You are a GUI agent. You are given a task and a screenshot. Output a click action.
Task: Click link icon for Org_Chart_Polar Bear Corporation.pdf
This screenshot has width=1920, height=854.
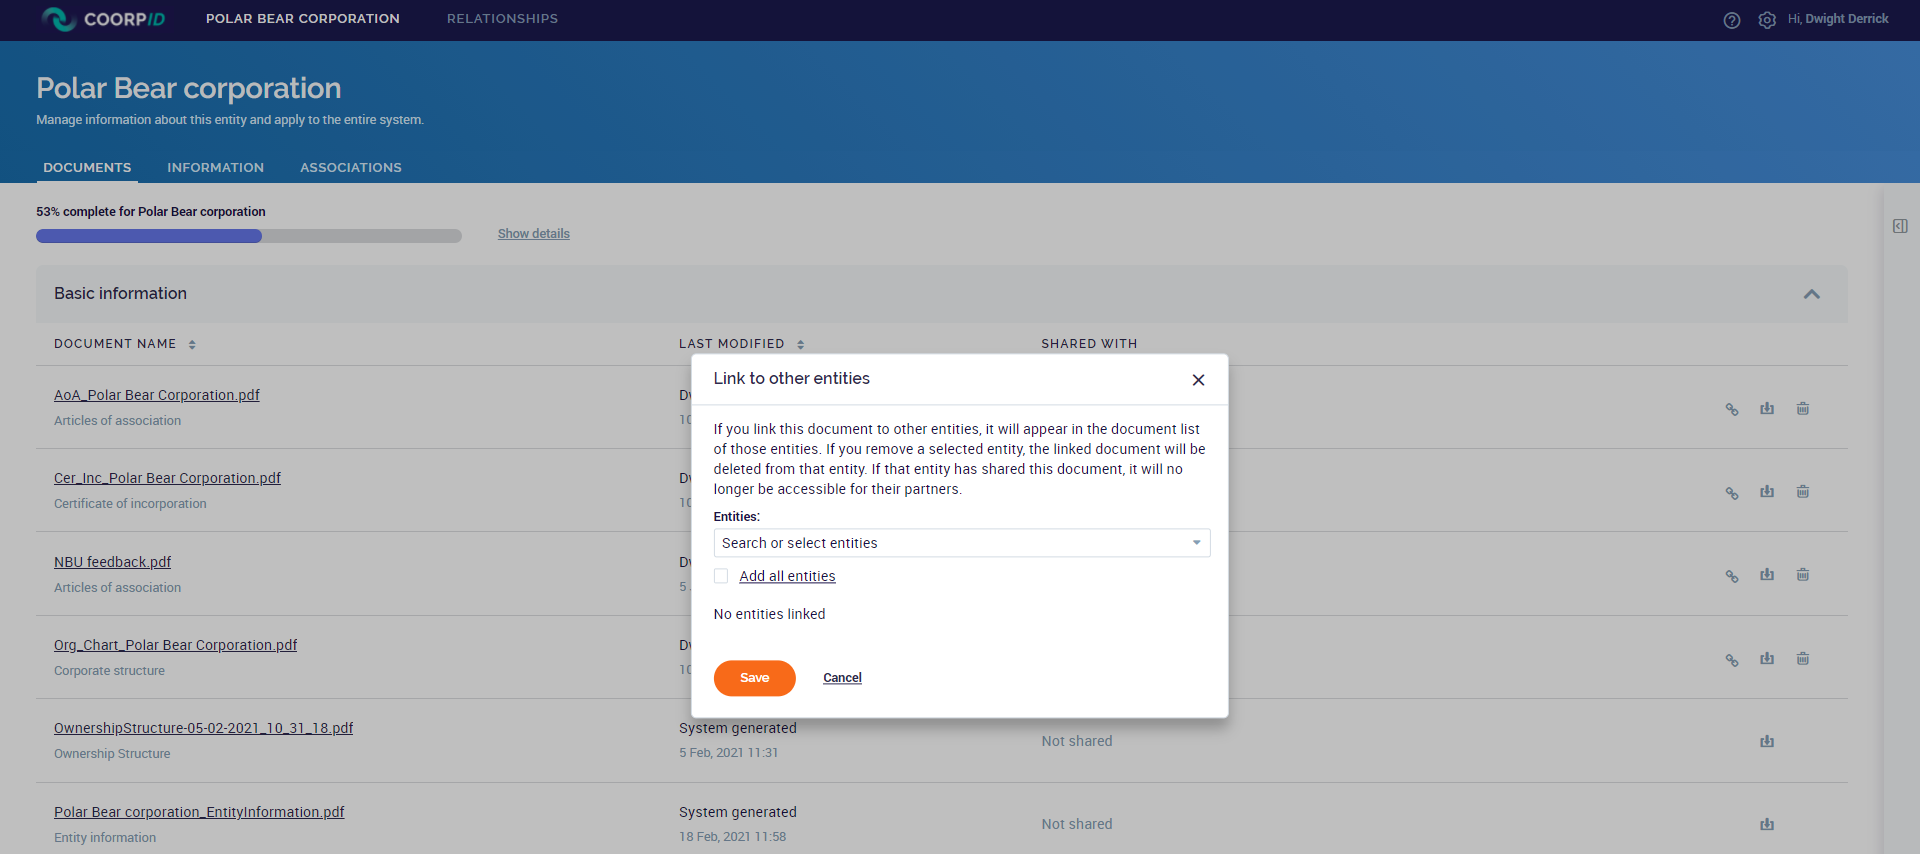[x=1732, y=660]
